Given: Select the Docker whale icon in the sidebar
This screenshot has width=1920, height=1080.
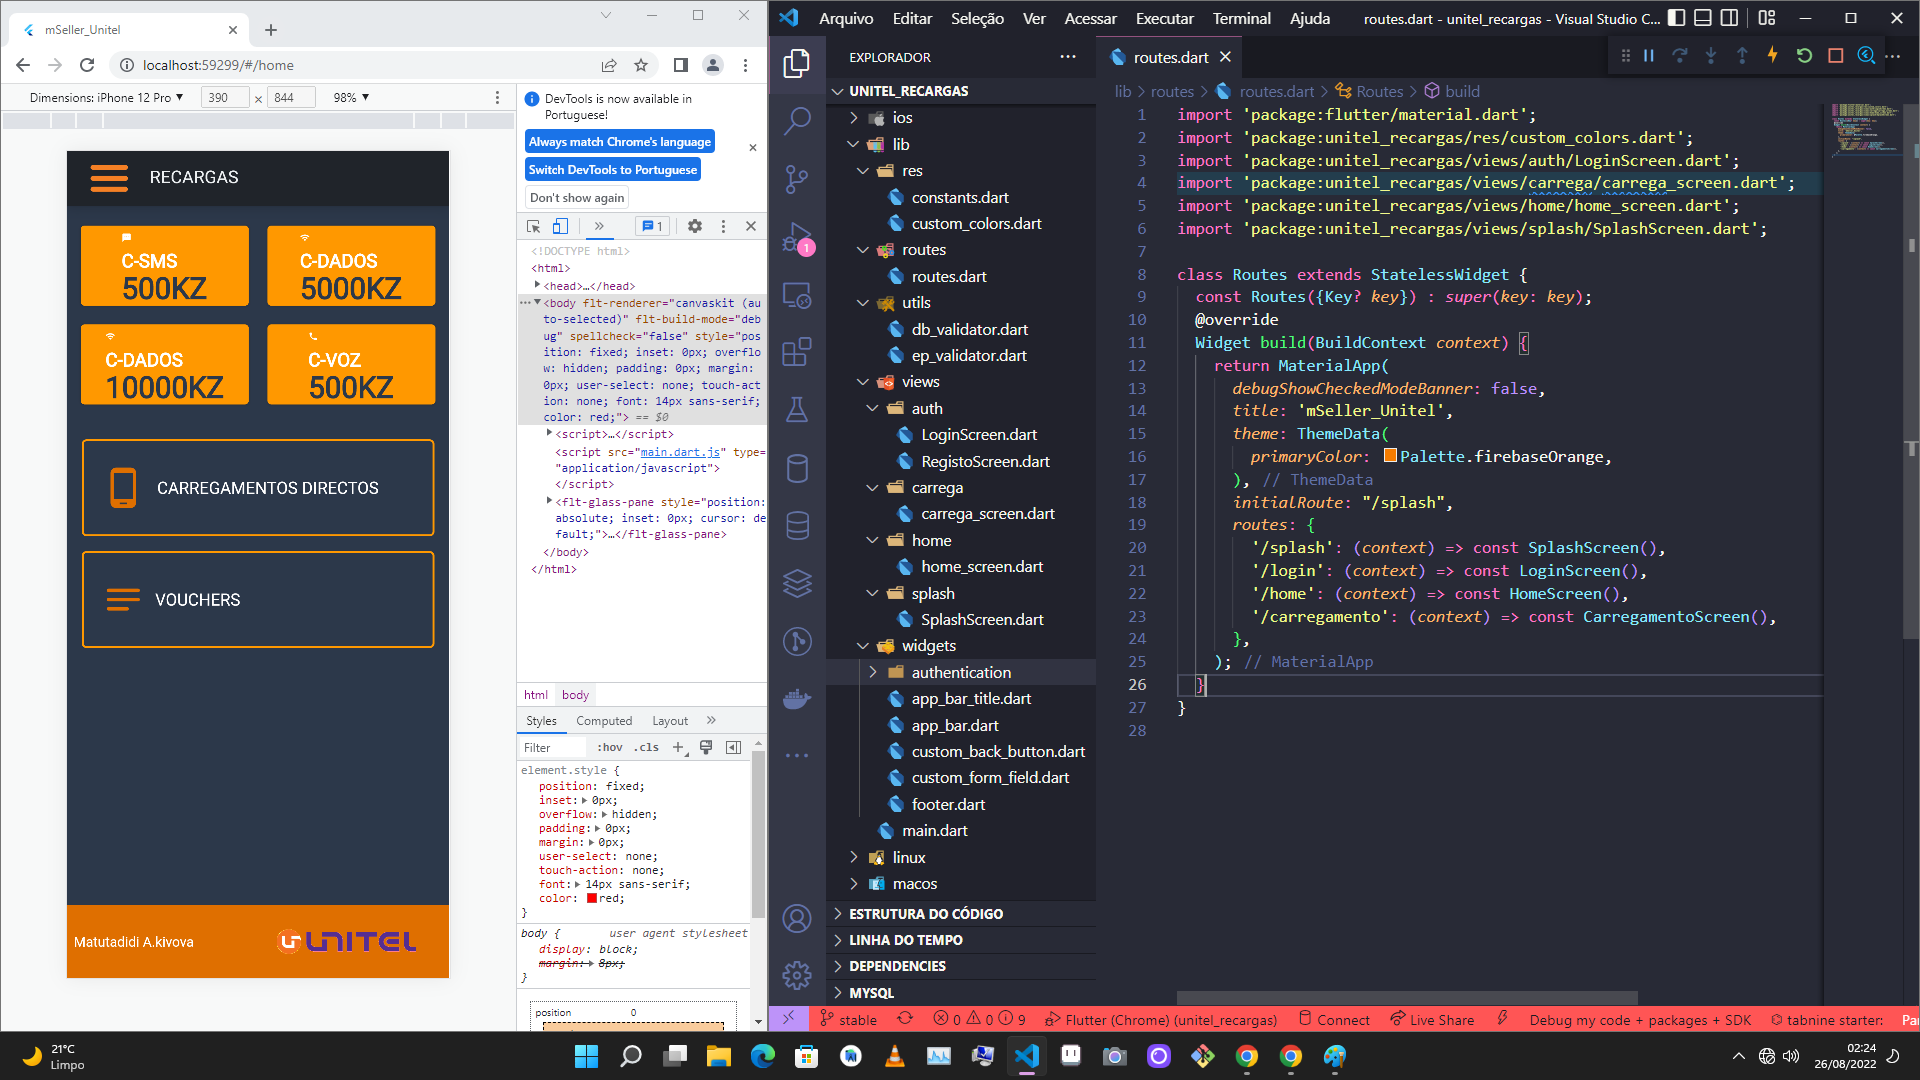Looking at the screenshot, I should (796, 698).
